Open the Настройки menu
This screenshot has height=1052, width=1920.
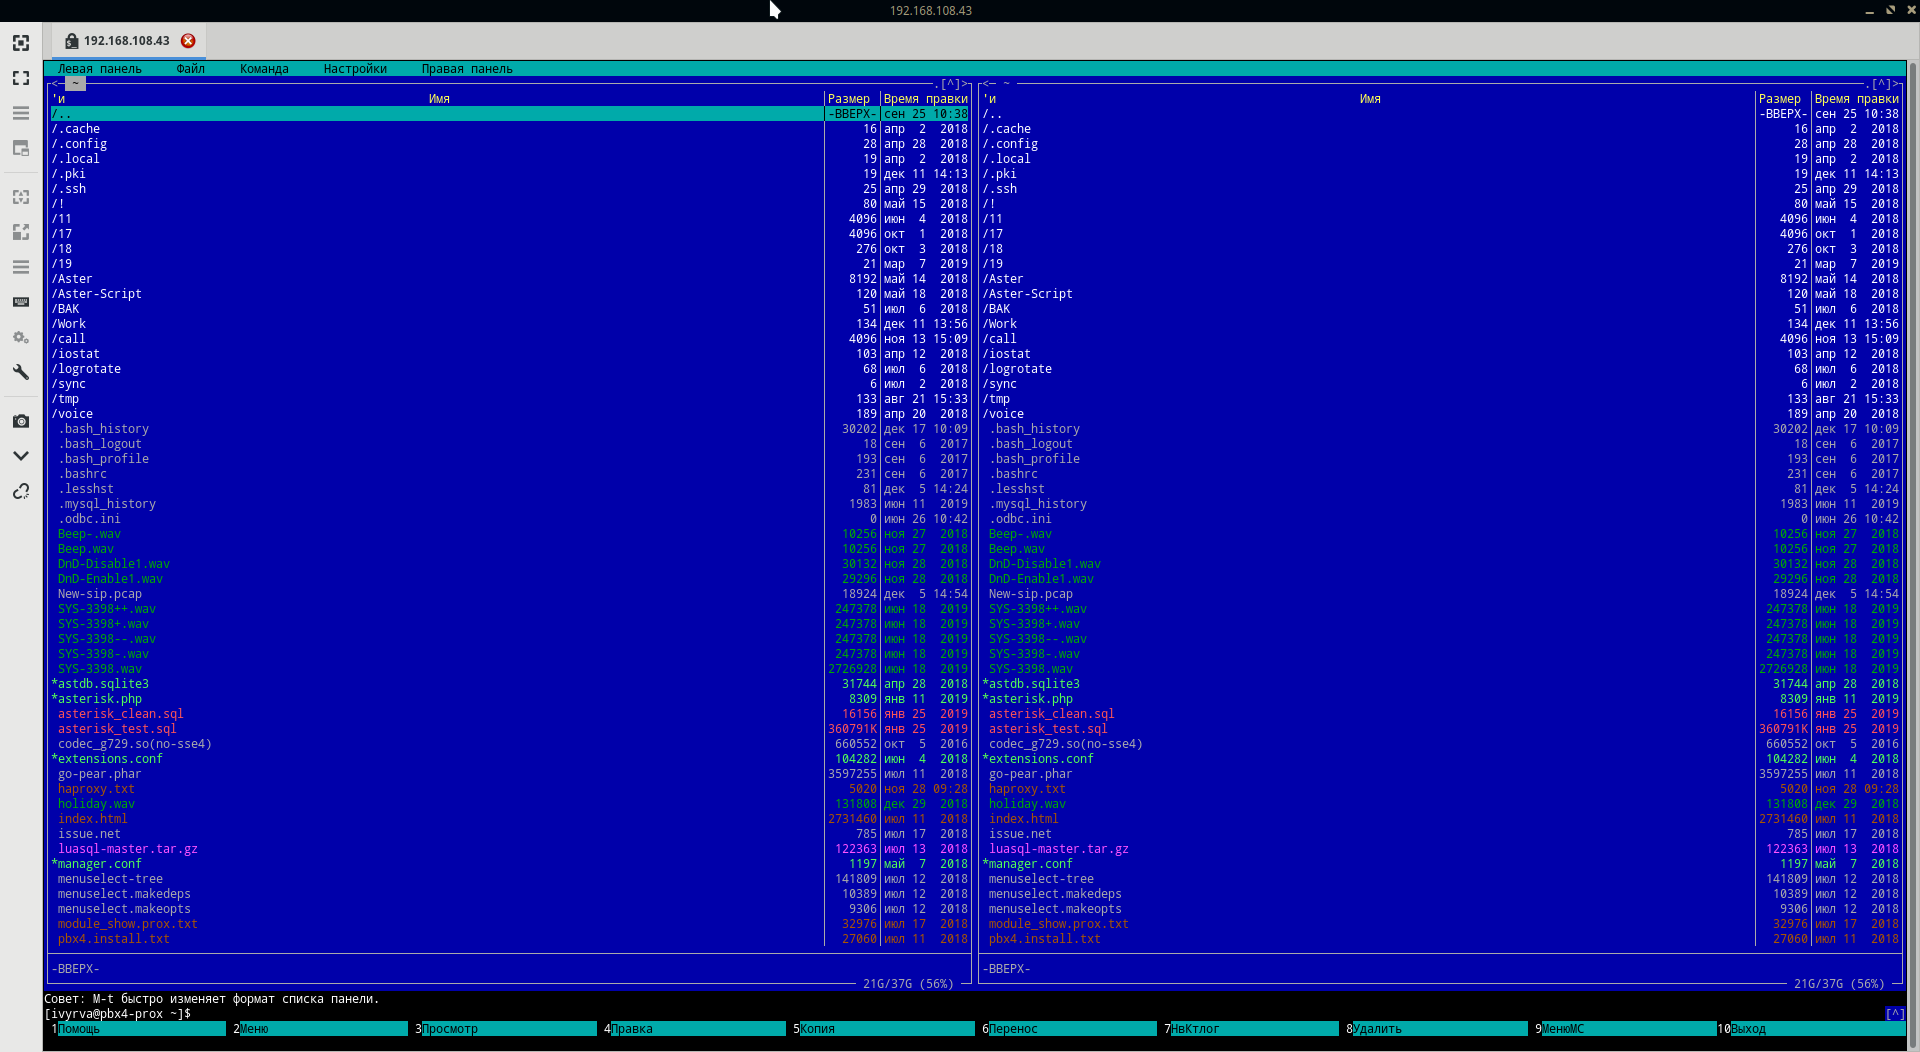[x=355, y=69]
